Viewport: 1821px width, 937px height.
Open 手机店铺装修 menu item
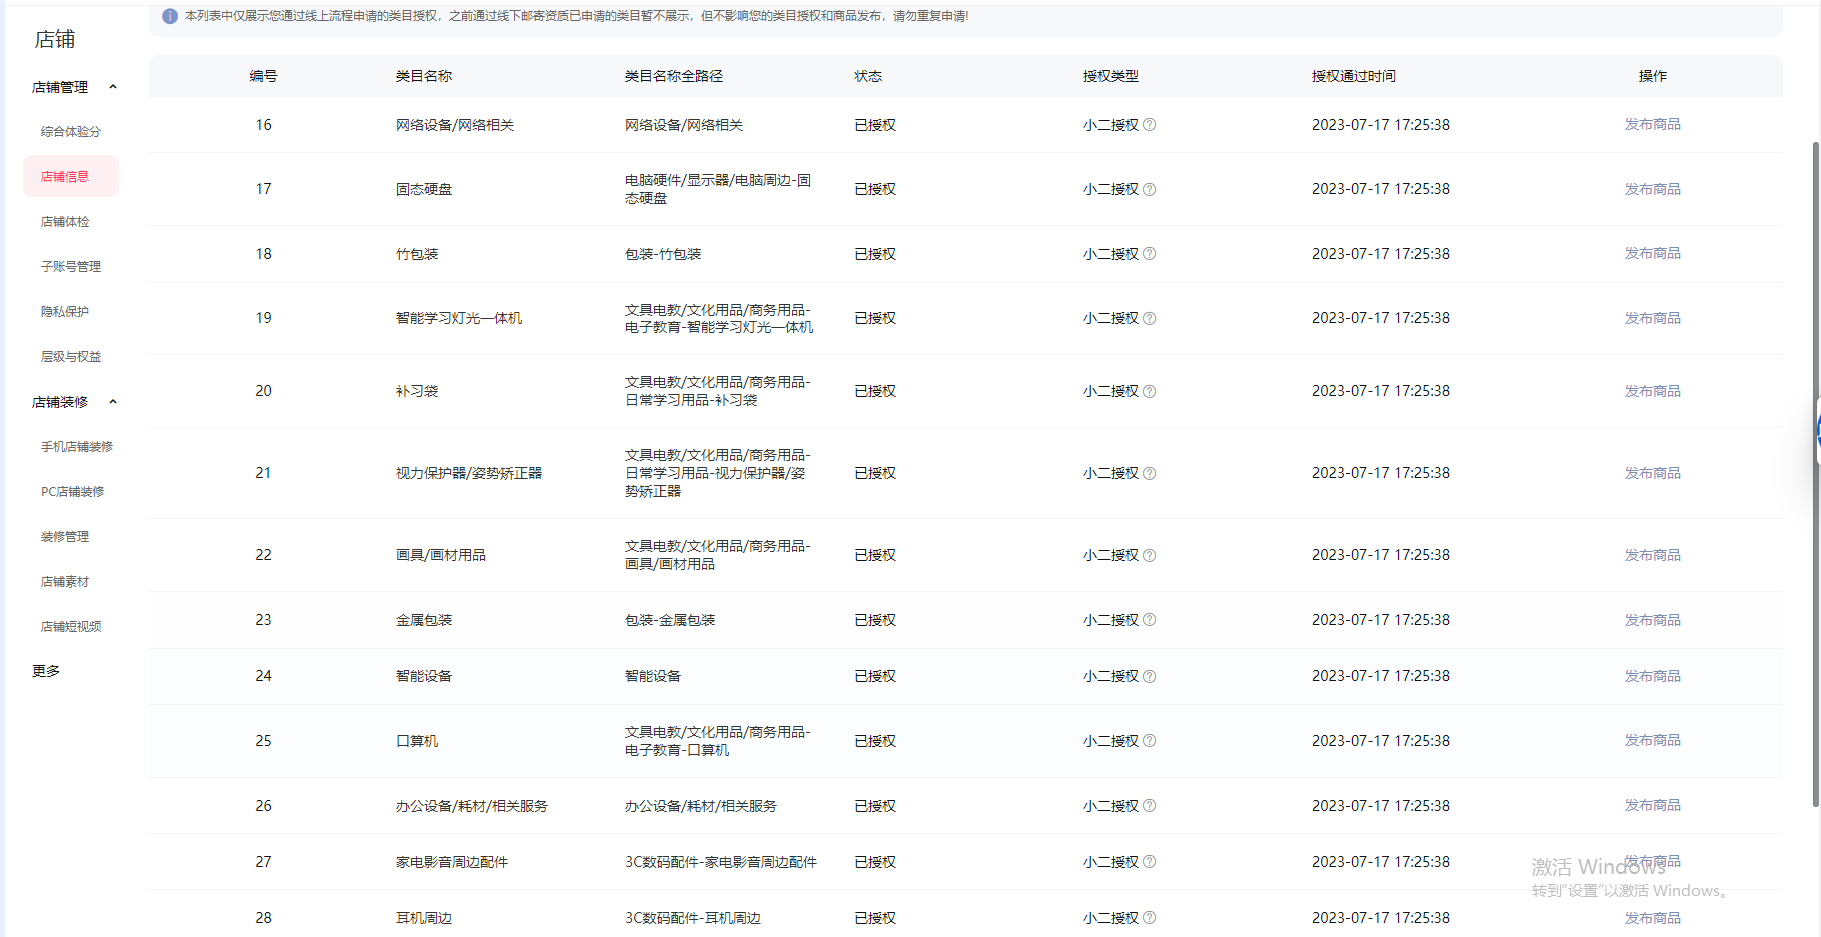pos(76,447)
